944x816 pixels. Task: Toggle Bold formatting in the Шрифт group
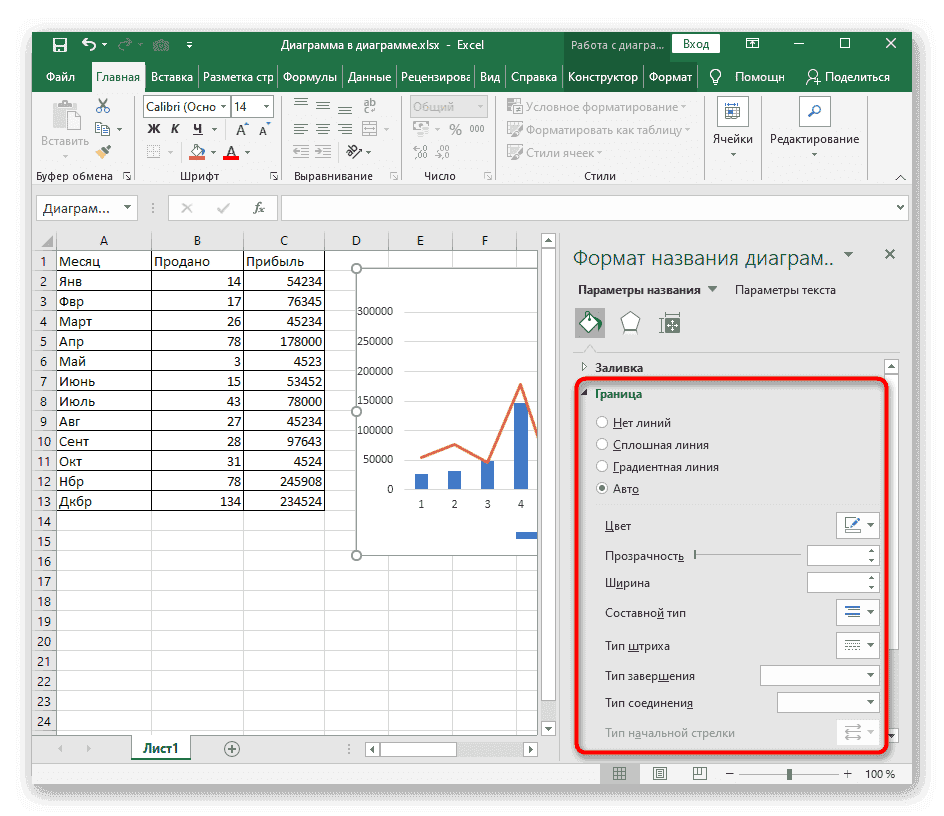(x=153, y=129)
